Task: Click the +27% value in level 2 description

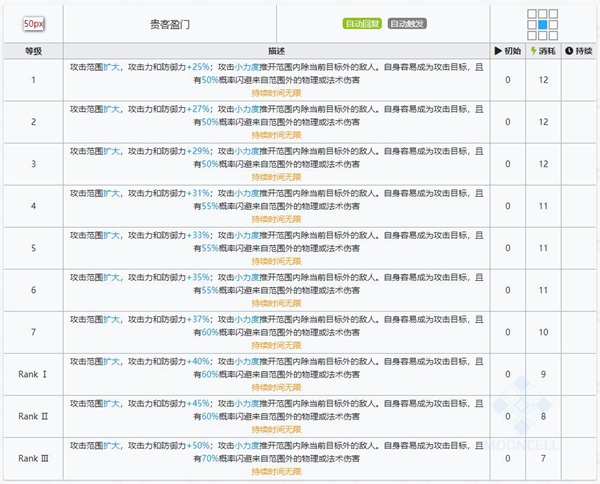Action: (198, 109)
